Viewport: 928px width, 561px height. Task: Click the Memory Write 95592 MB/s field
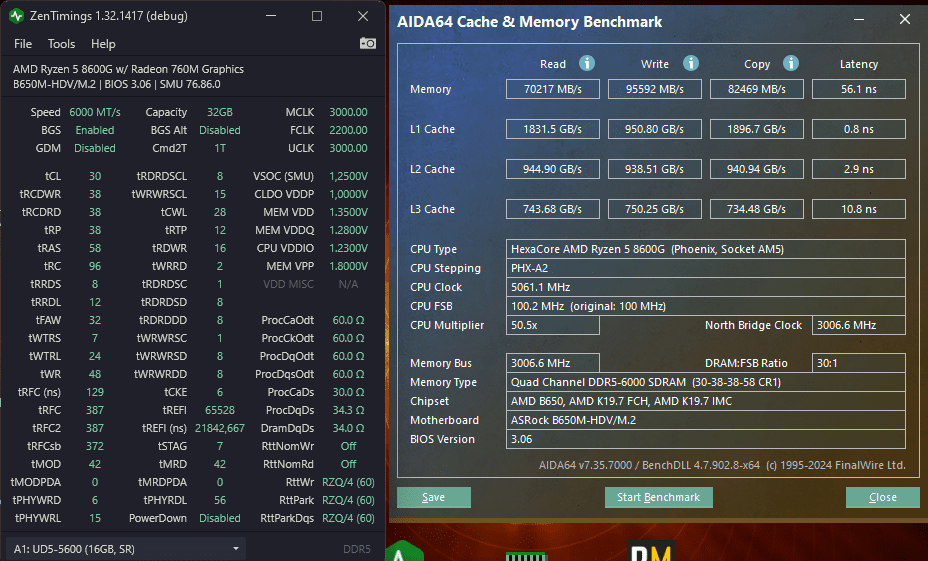coord(655,89)
